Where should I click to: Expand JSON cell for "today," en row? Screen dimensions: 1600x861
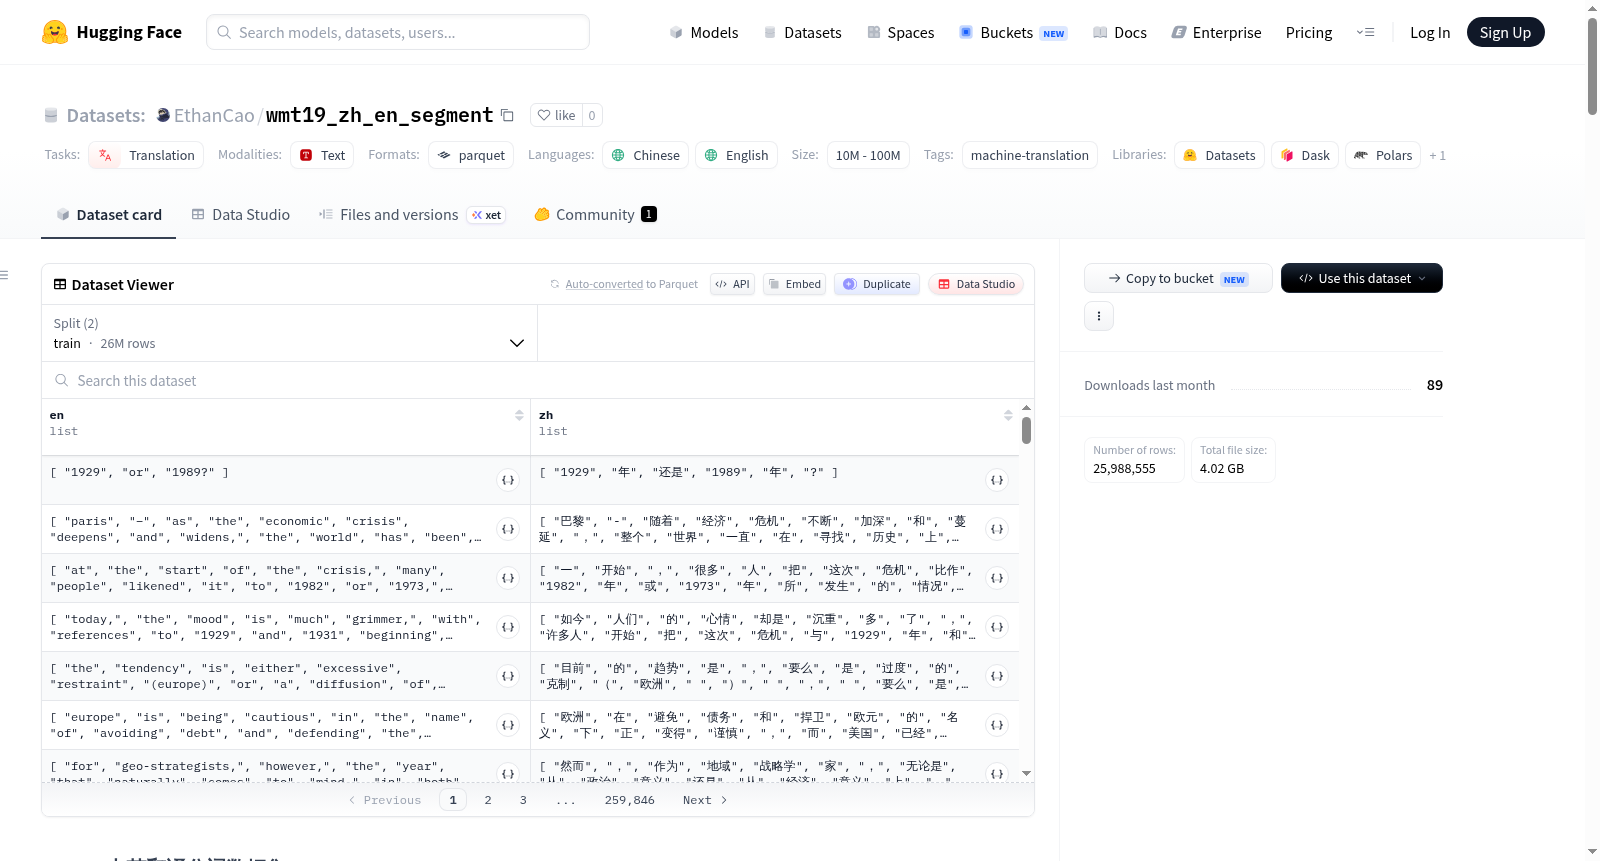tap(508, 627)
